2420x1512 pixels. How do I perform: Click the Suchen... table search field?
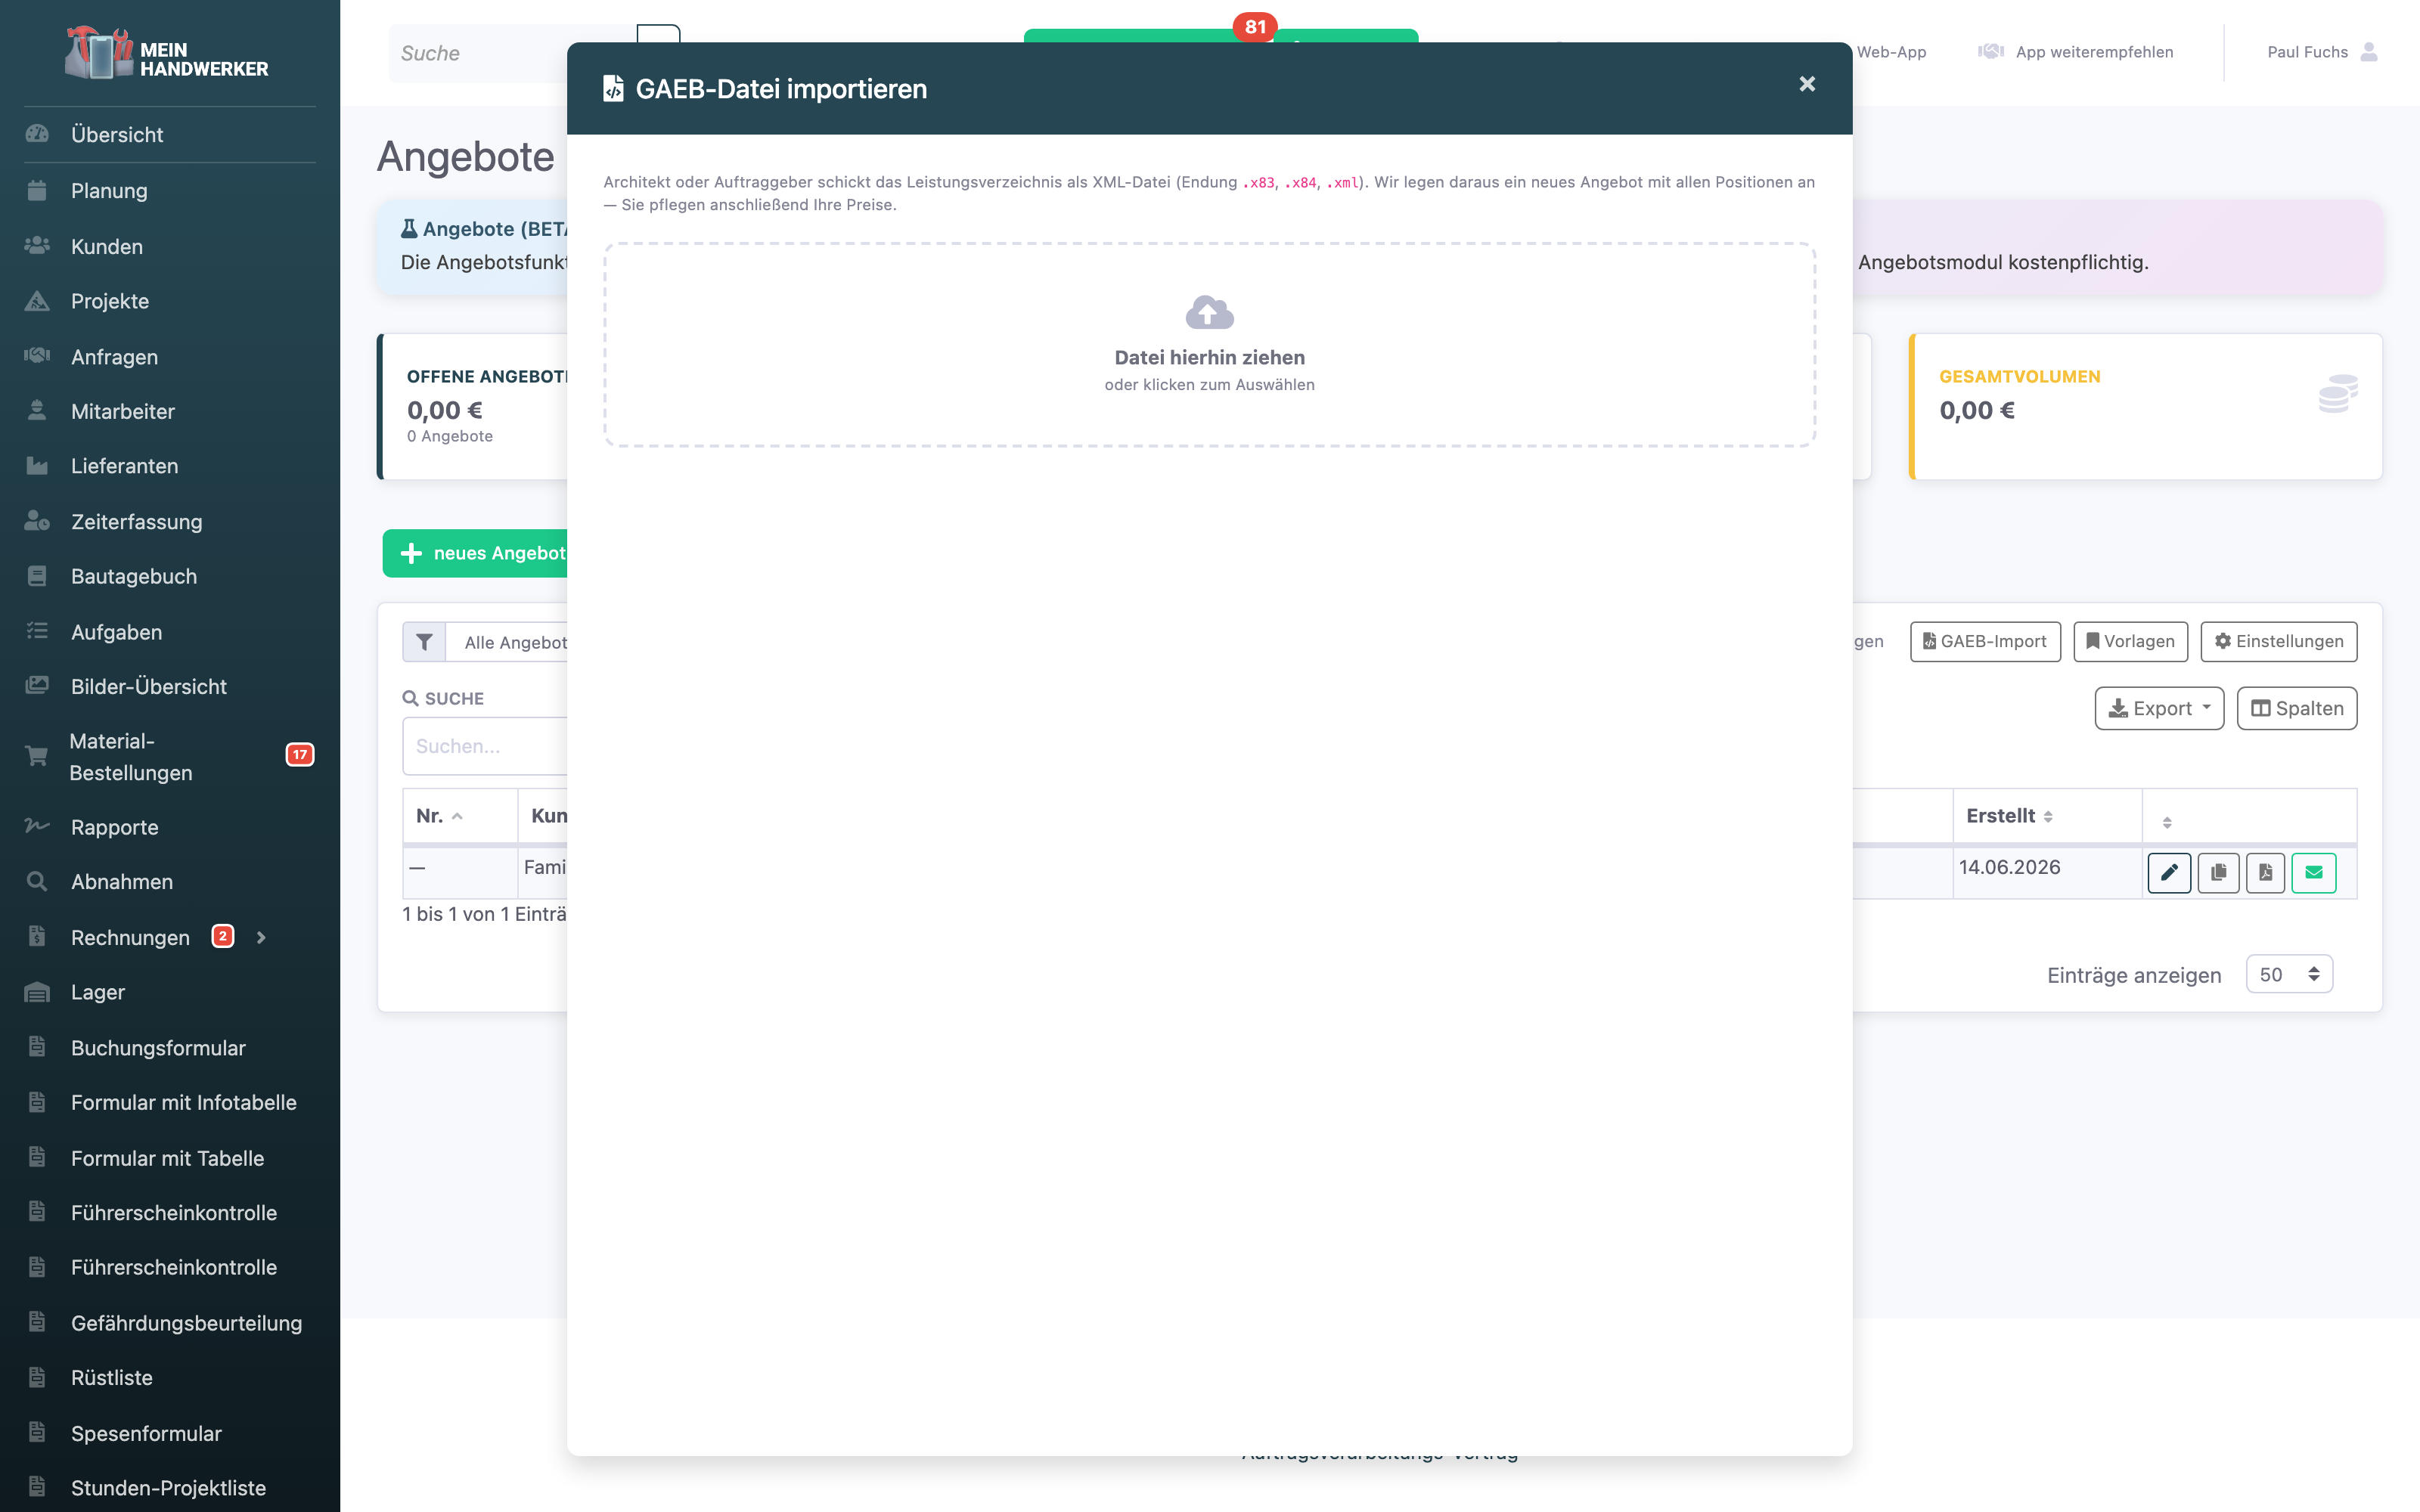pos(485,746)
